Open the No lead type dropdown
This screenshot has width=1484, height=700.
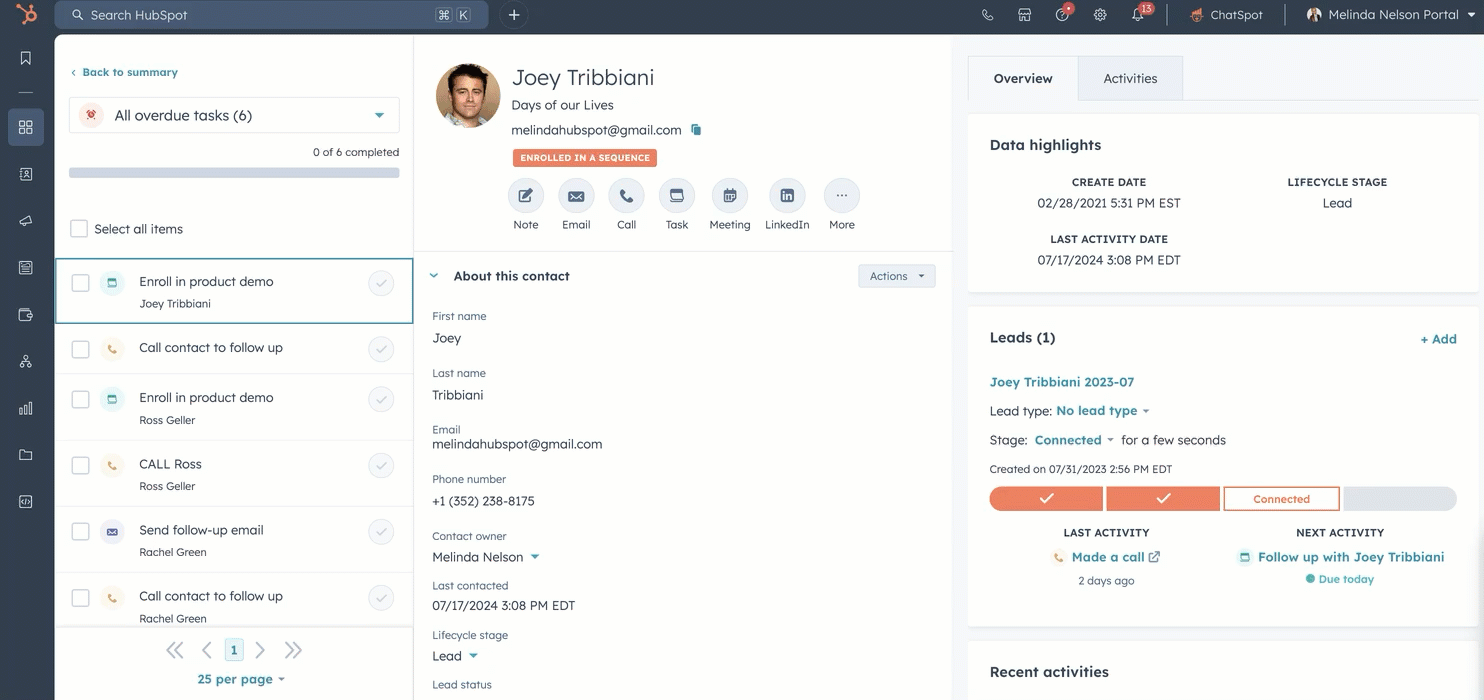coord(1103,411)
